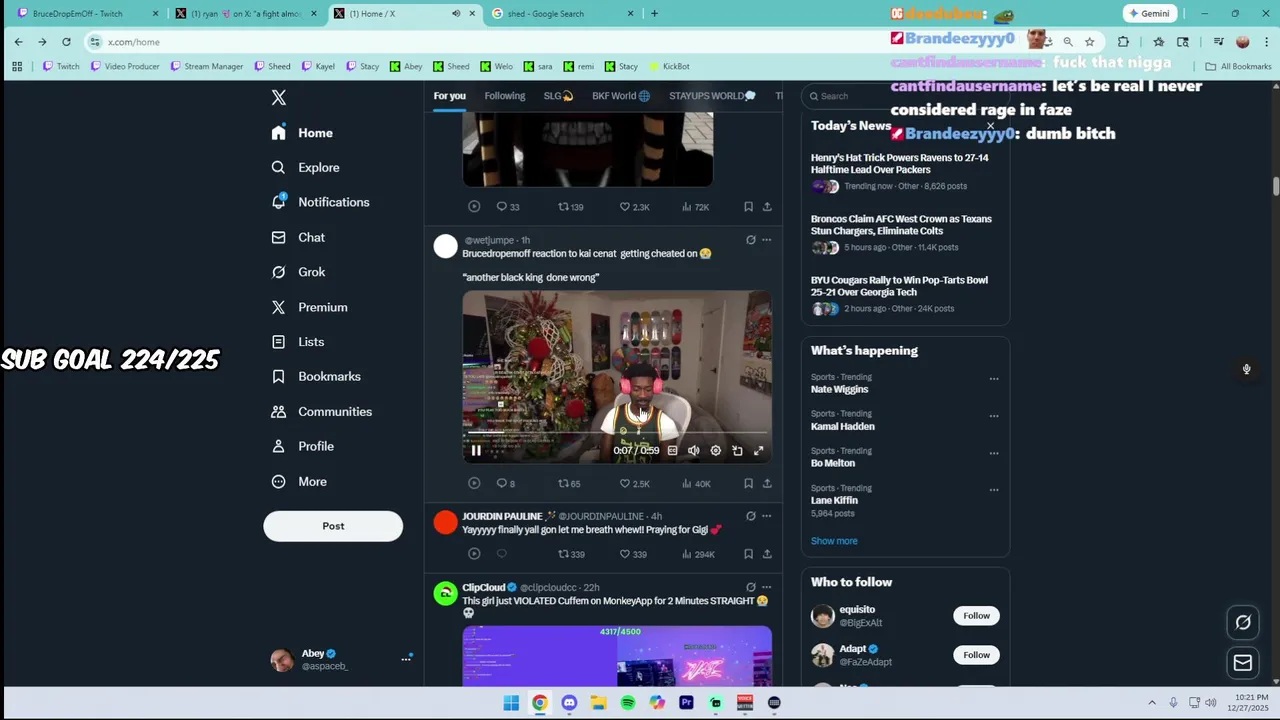Pause the playing video
The image size is (1280, 720).
coord(476,451)
